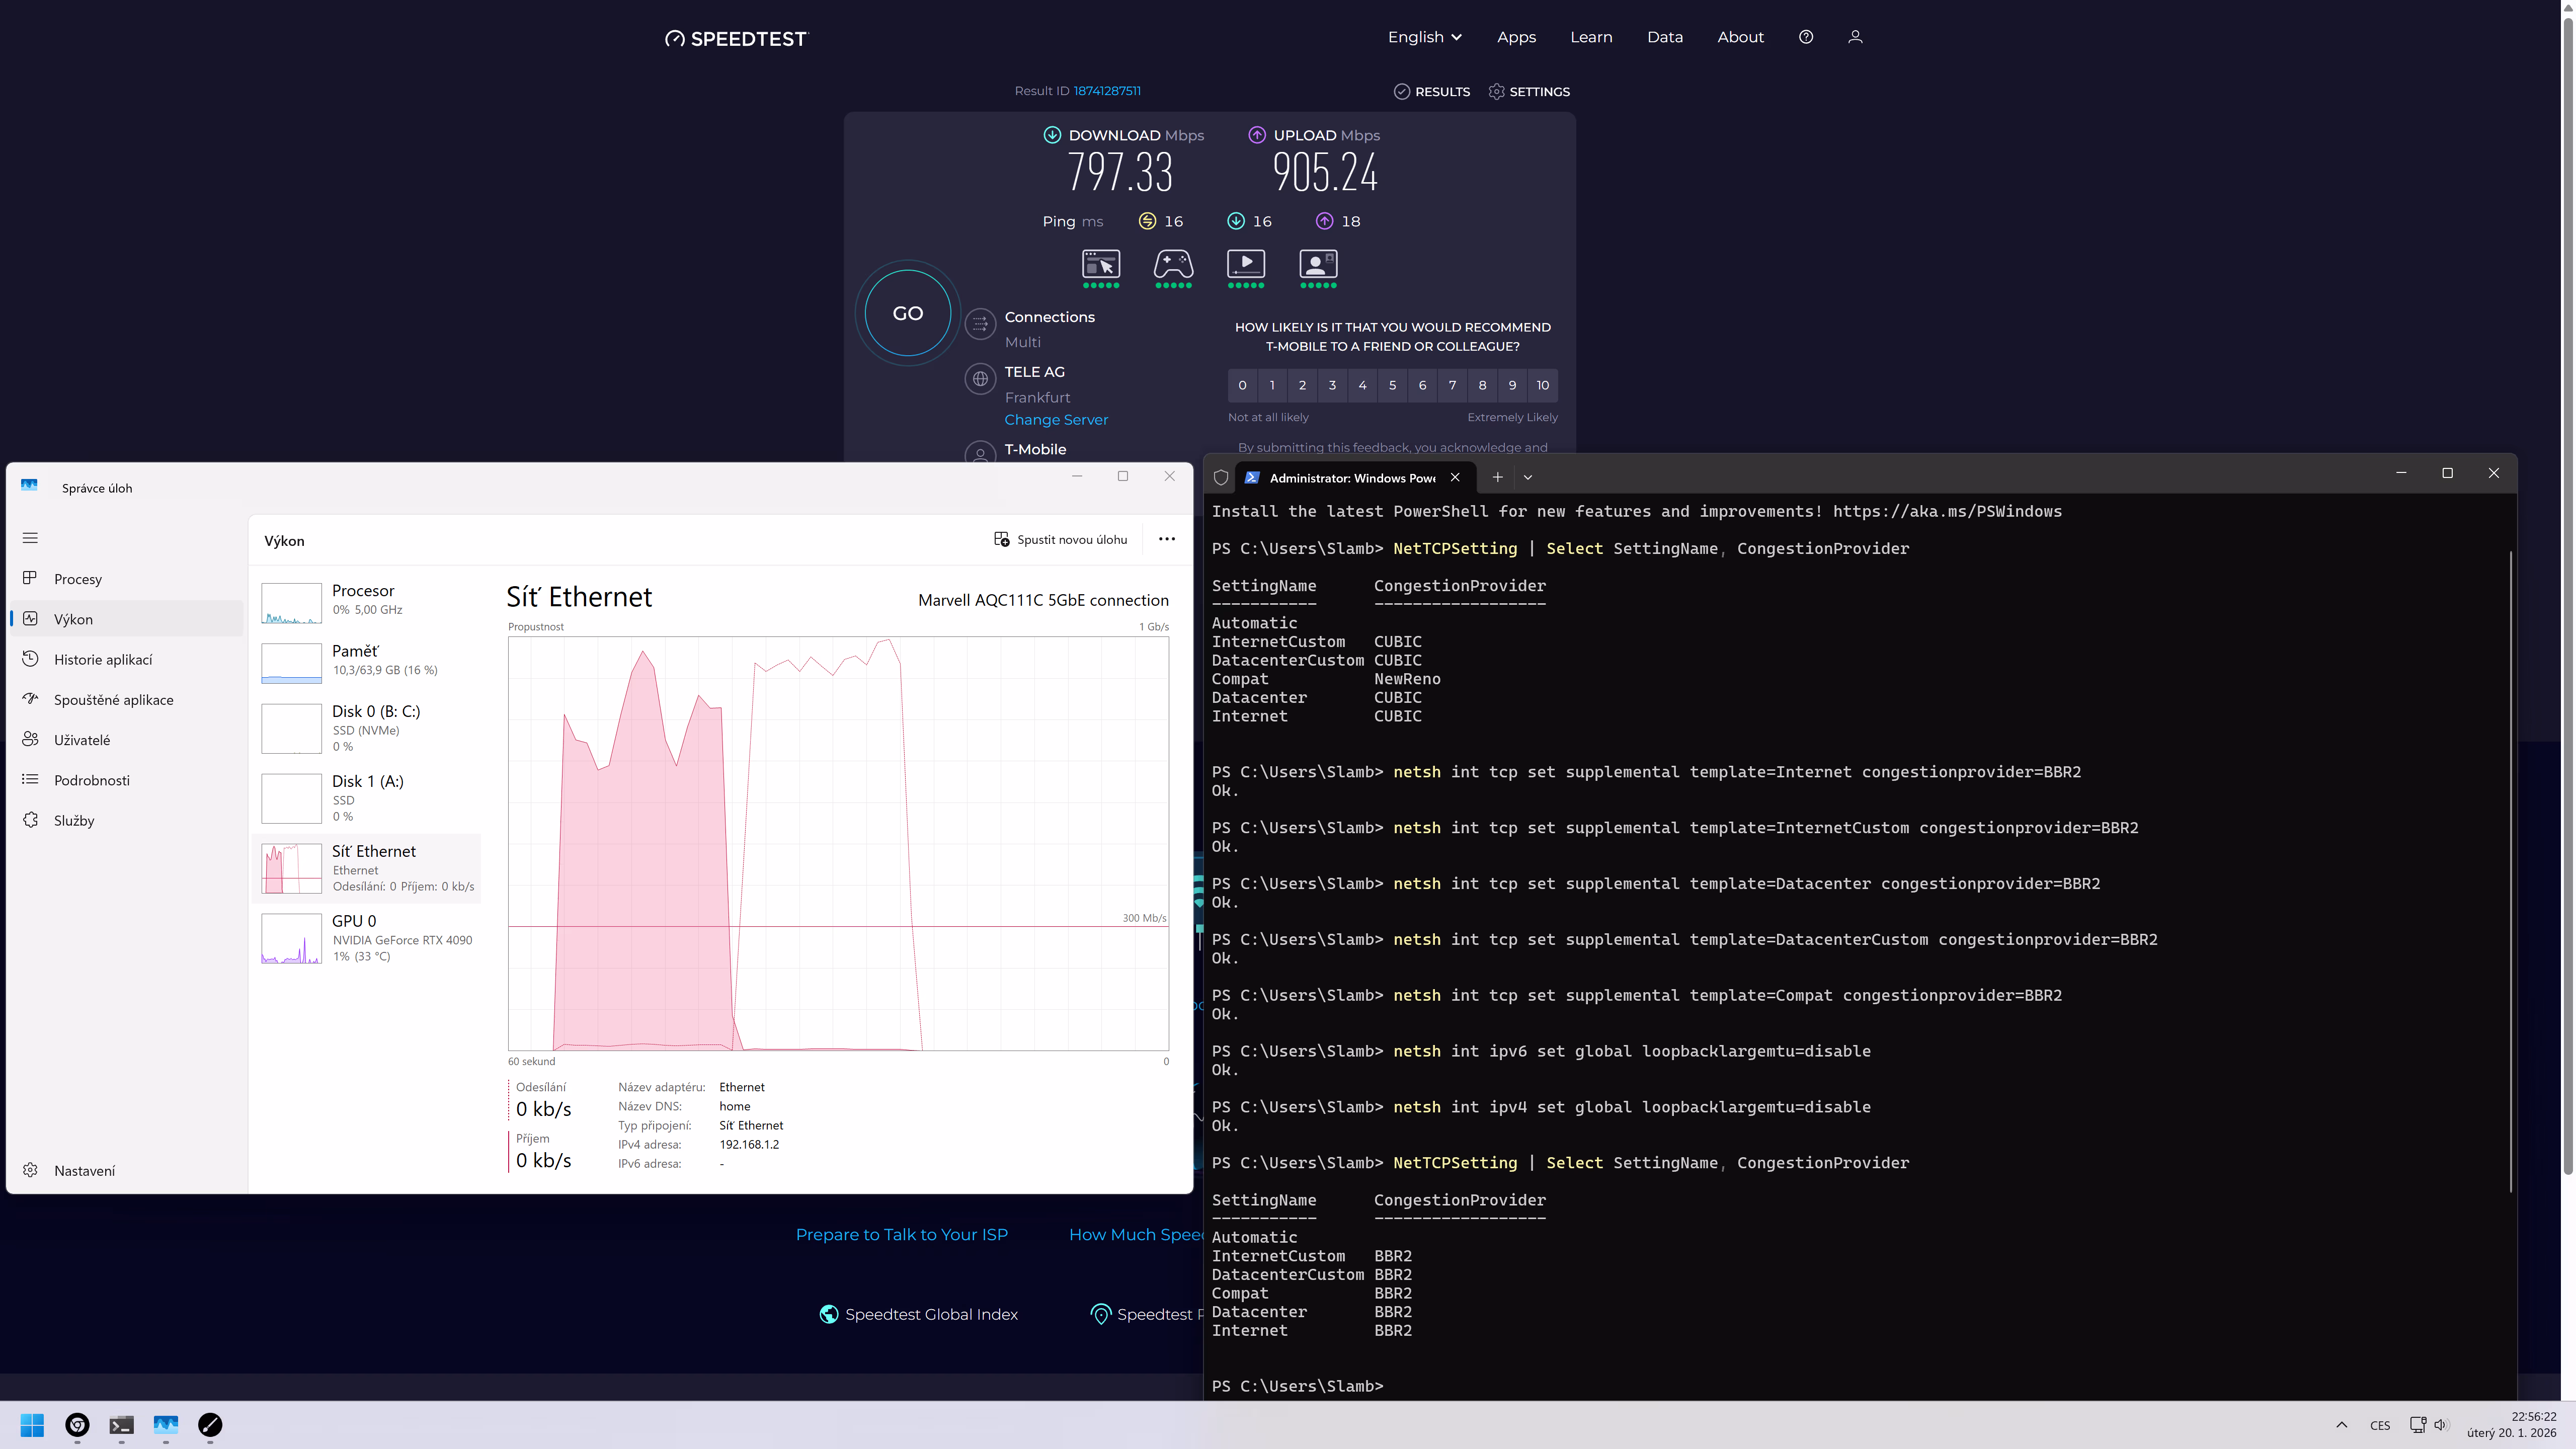
Task: Click the video streaming quality icon
Action: (x=1245, y=264)
